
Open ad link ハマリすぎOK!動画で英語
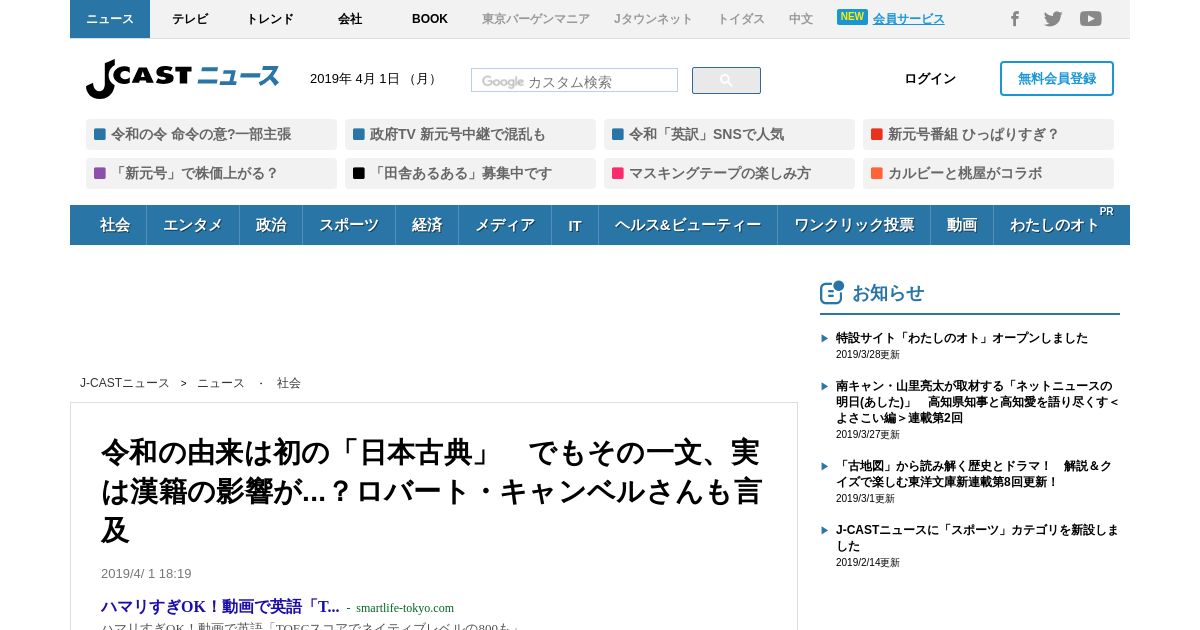(x=220, y=607)
